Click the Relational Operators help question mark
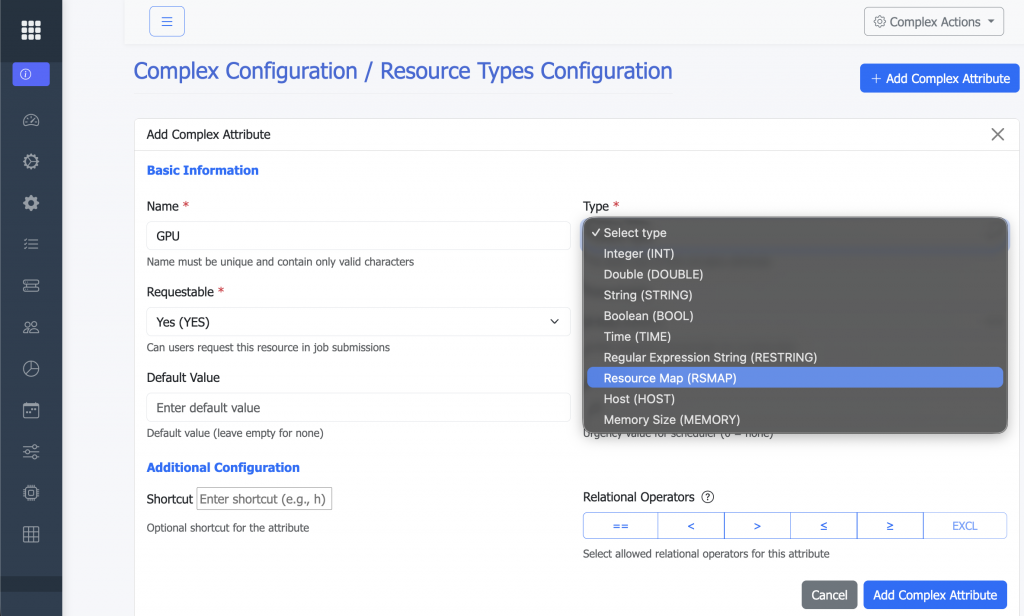Image resolution: width=1024 pixels, height=616 pixels. (705, 497)
